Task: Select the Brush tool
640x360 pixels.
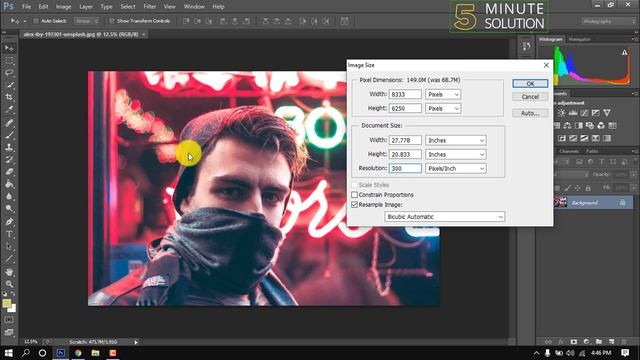Action: click(9, 135)
